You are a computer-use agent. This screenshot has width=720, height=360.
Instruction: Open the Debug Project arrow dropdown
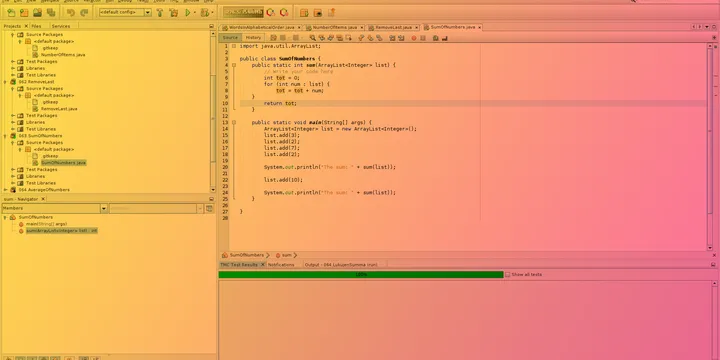pyautogui.click(x=212, y=12)
